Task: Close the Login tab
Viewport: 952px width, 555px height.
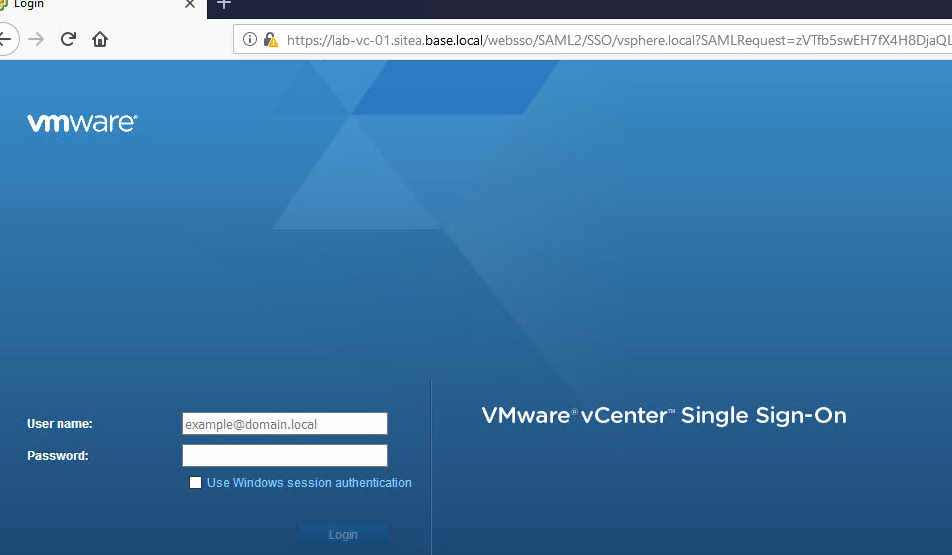Action: click(190, 4)
